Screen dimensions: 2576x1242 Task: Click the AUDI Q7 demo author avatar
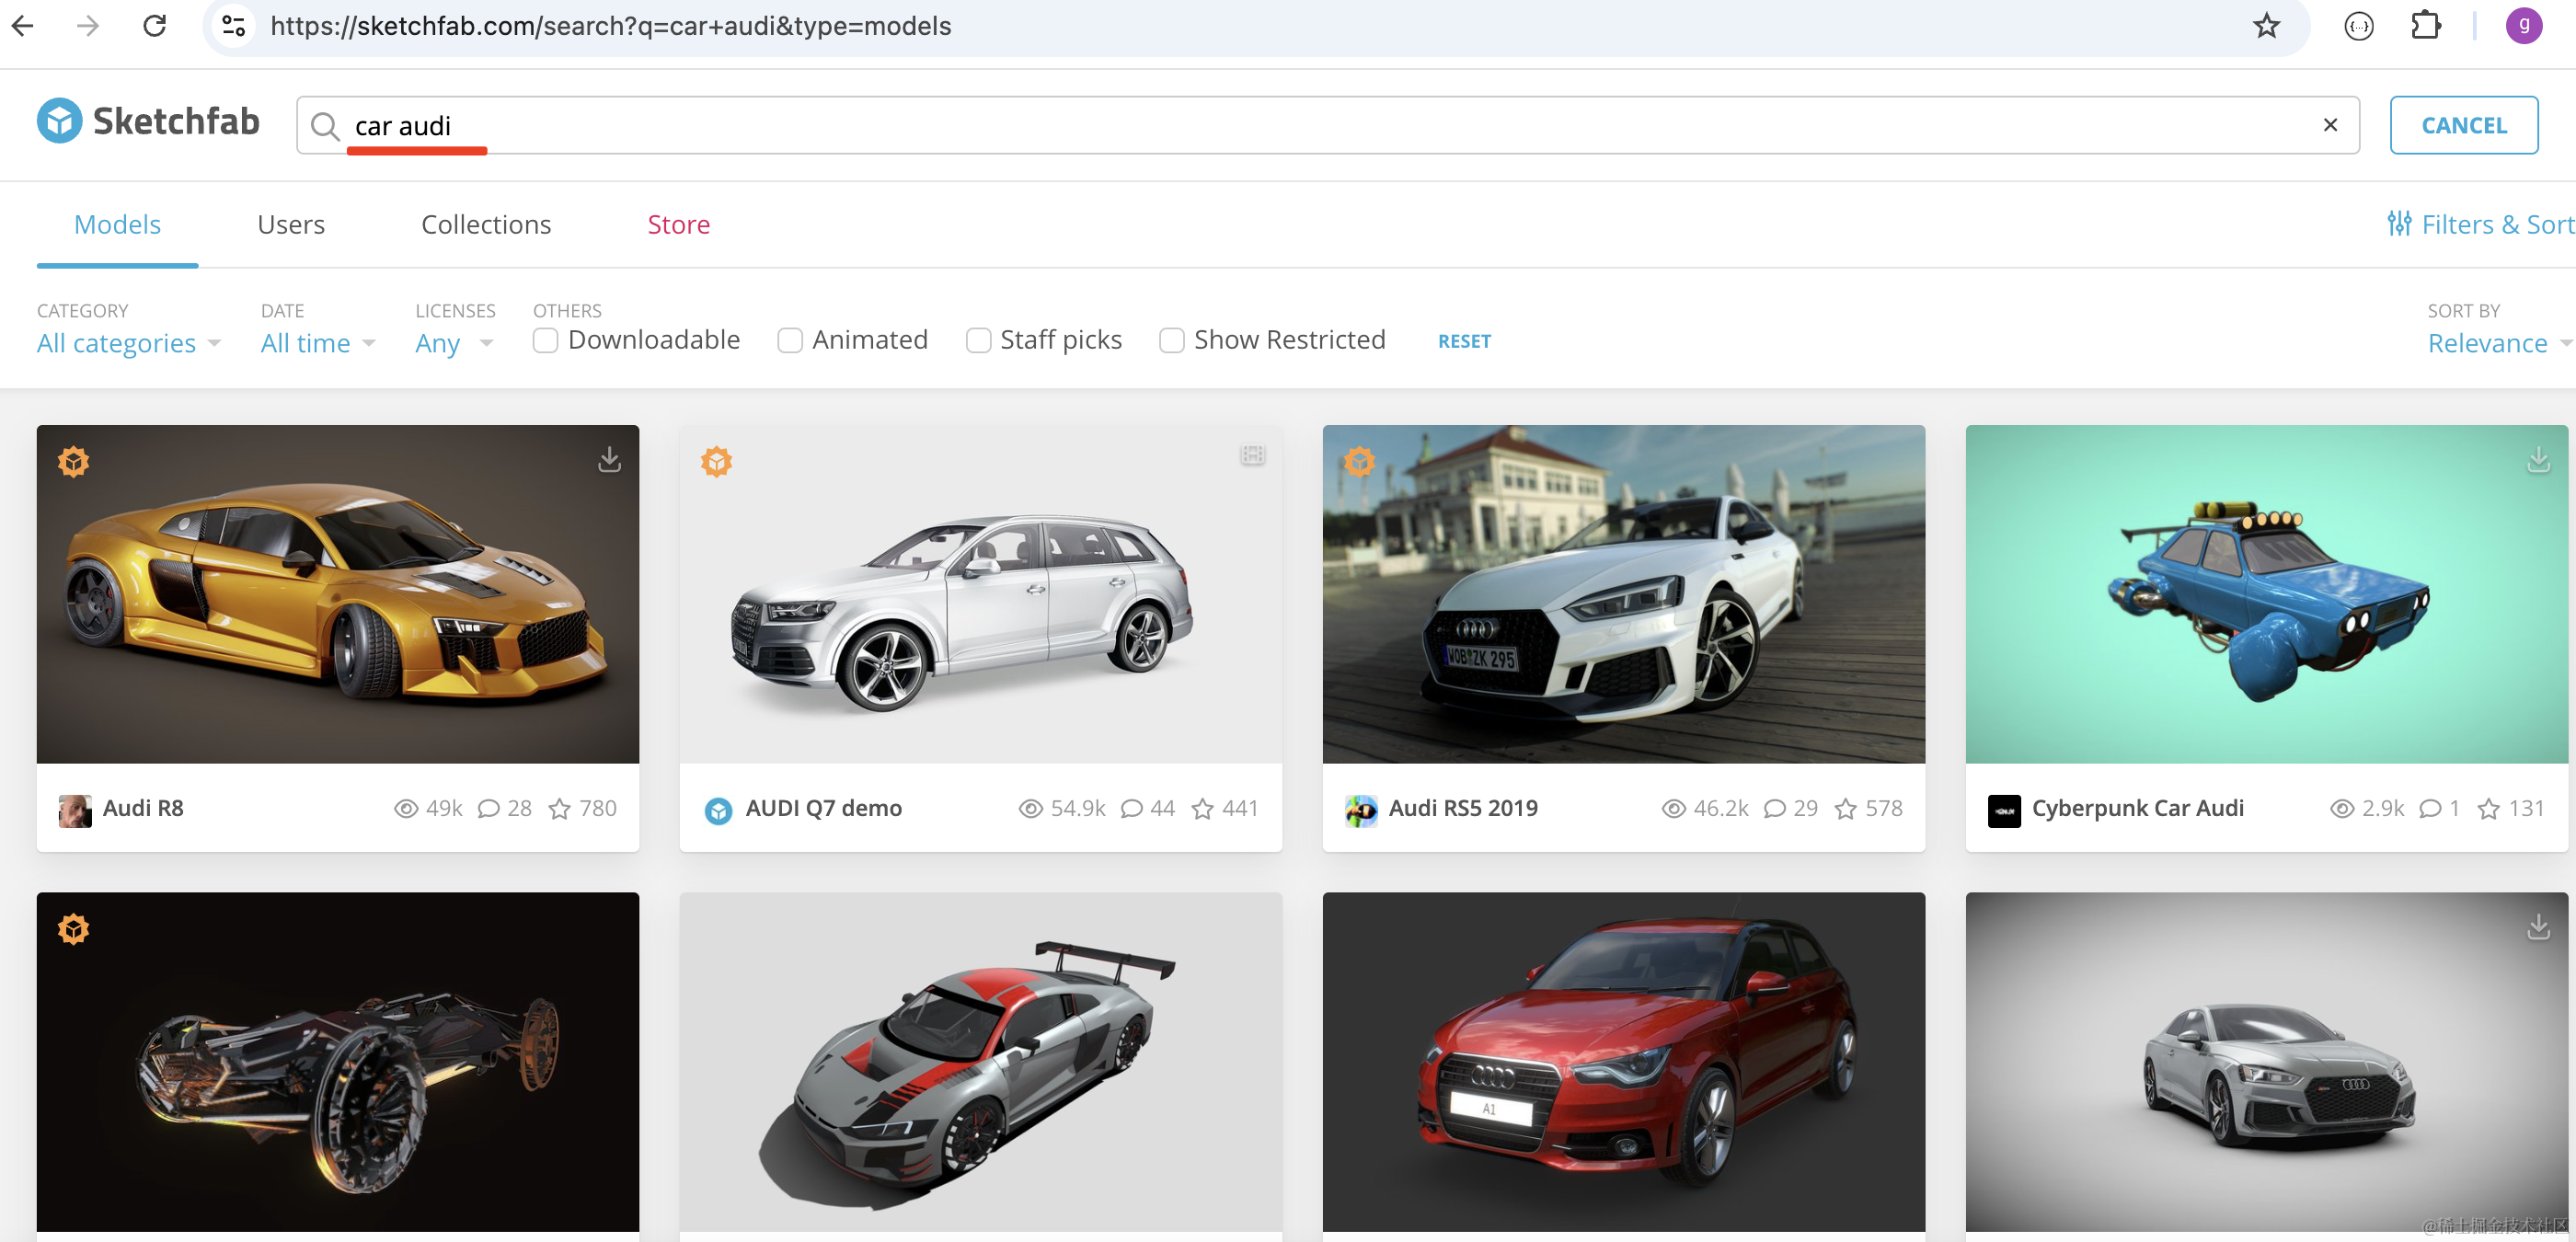tap(718, 810)
